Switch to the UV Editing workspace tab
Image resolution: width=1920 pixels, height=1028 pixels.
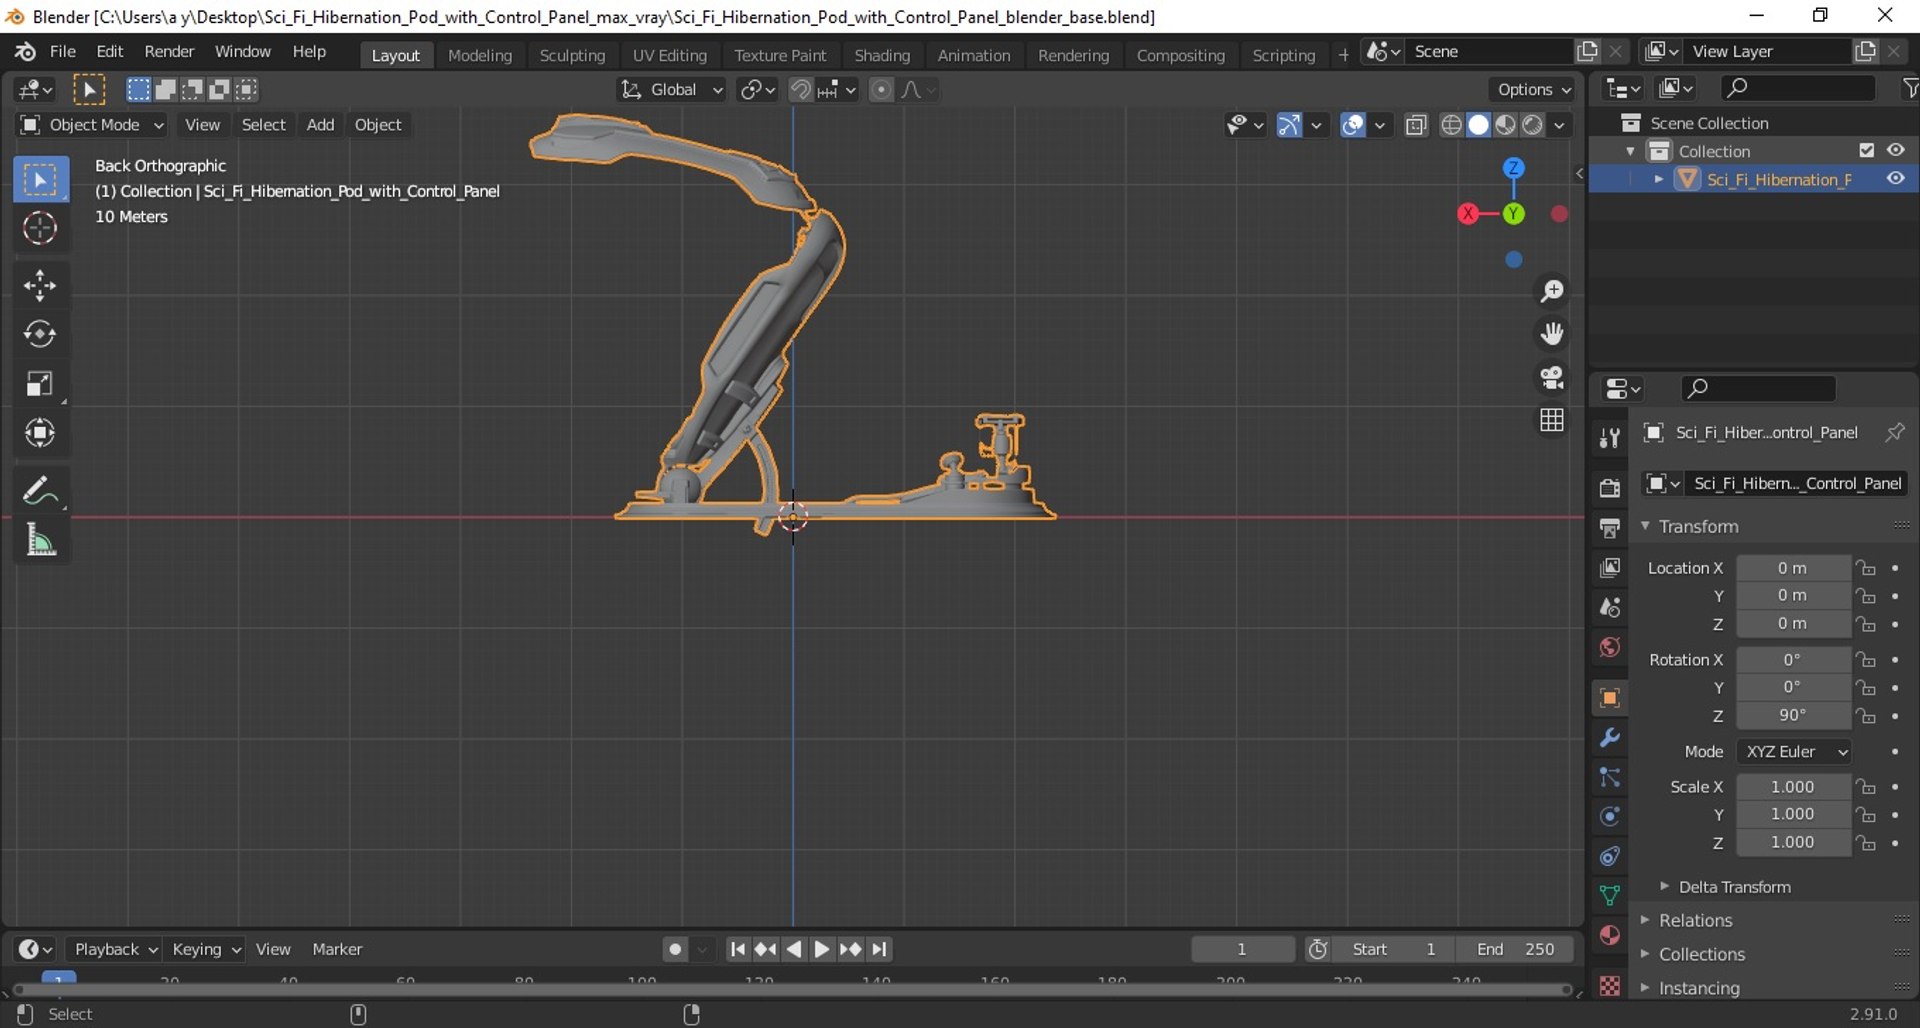point(669,55)
